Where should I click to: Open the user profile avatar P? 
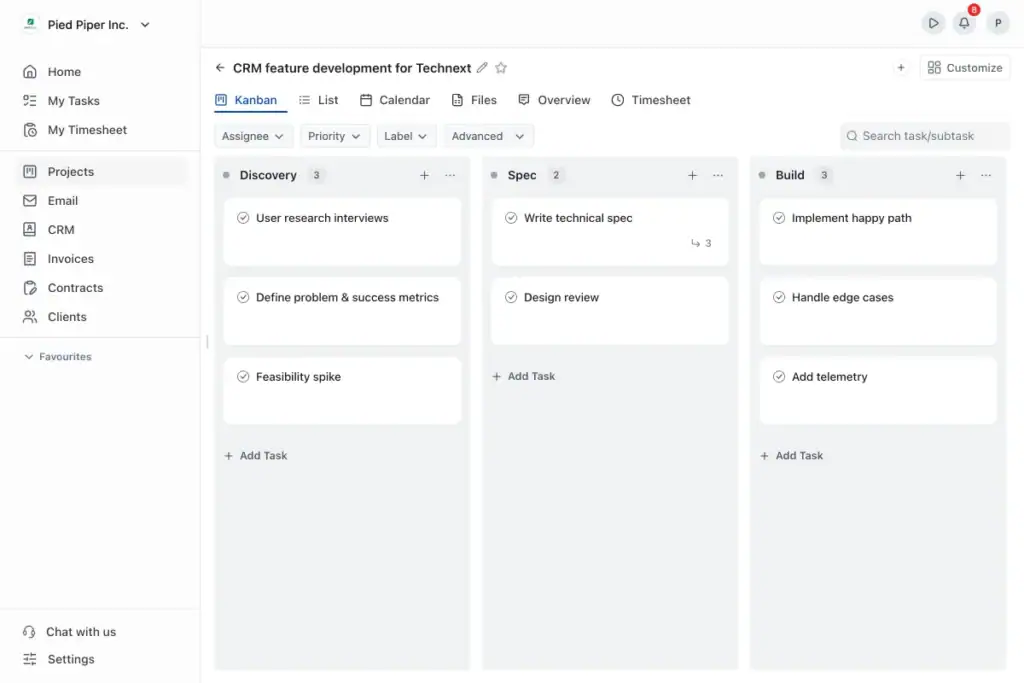[997, 24]
